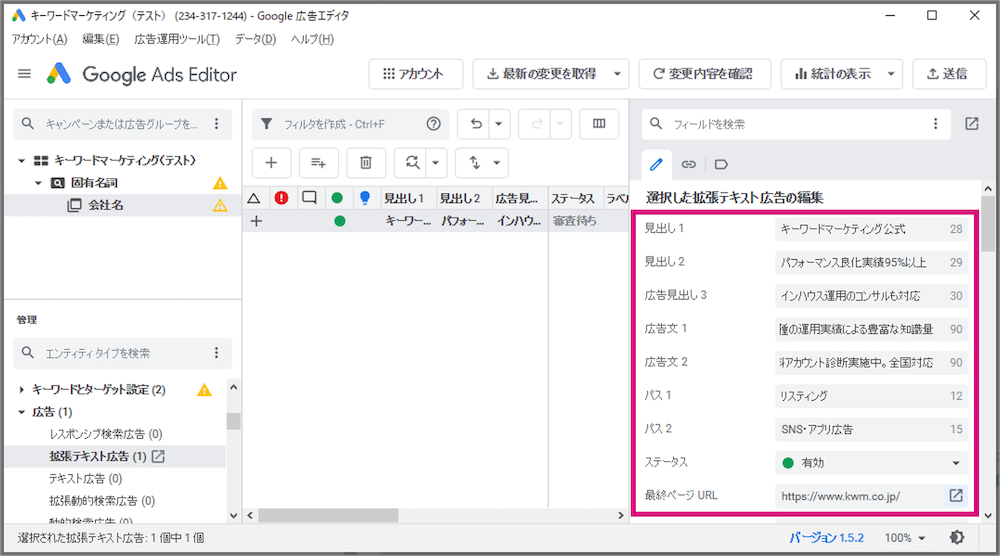Viewport: 1000px width, 556px height.
Task: Click 統計の表示 button
Action: [x=832, y=74]
